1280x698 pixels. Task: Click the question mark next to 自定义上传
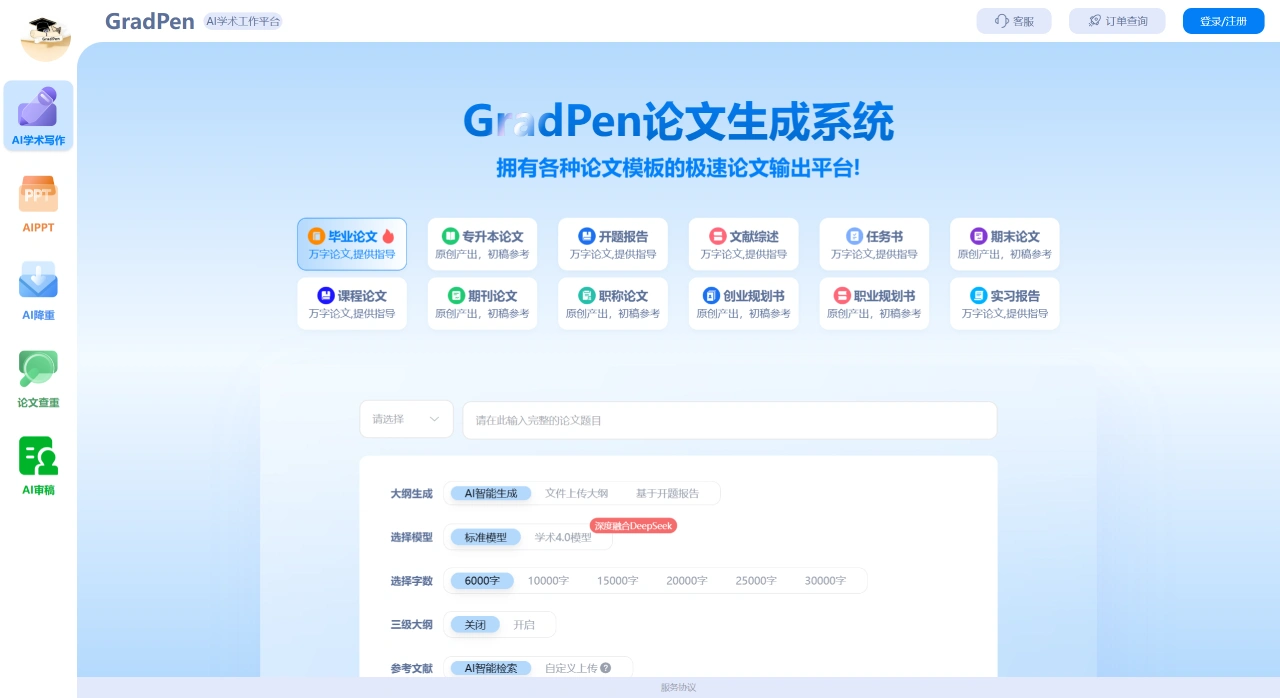point(605,668)
